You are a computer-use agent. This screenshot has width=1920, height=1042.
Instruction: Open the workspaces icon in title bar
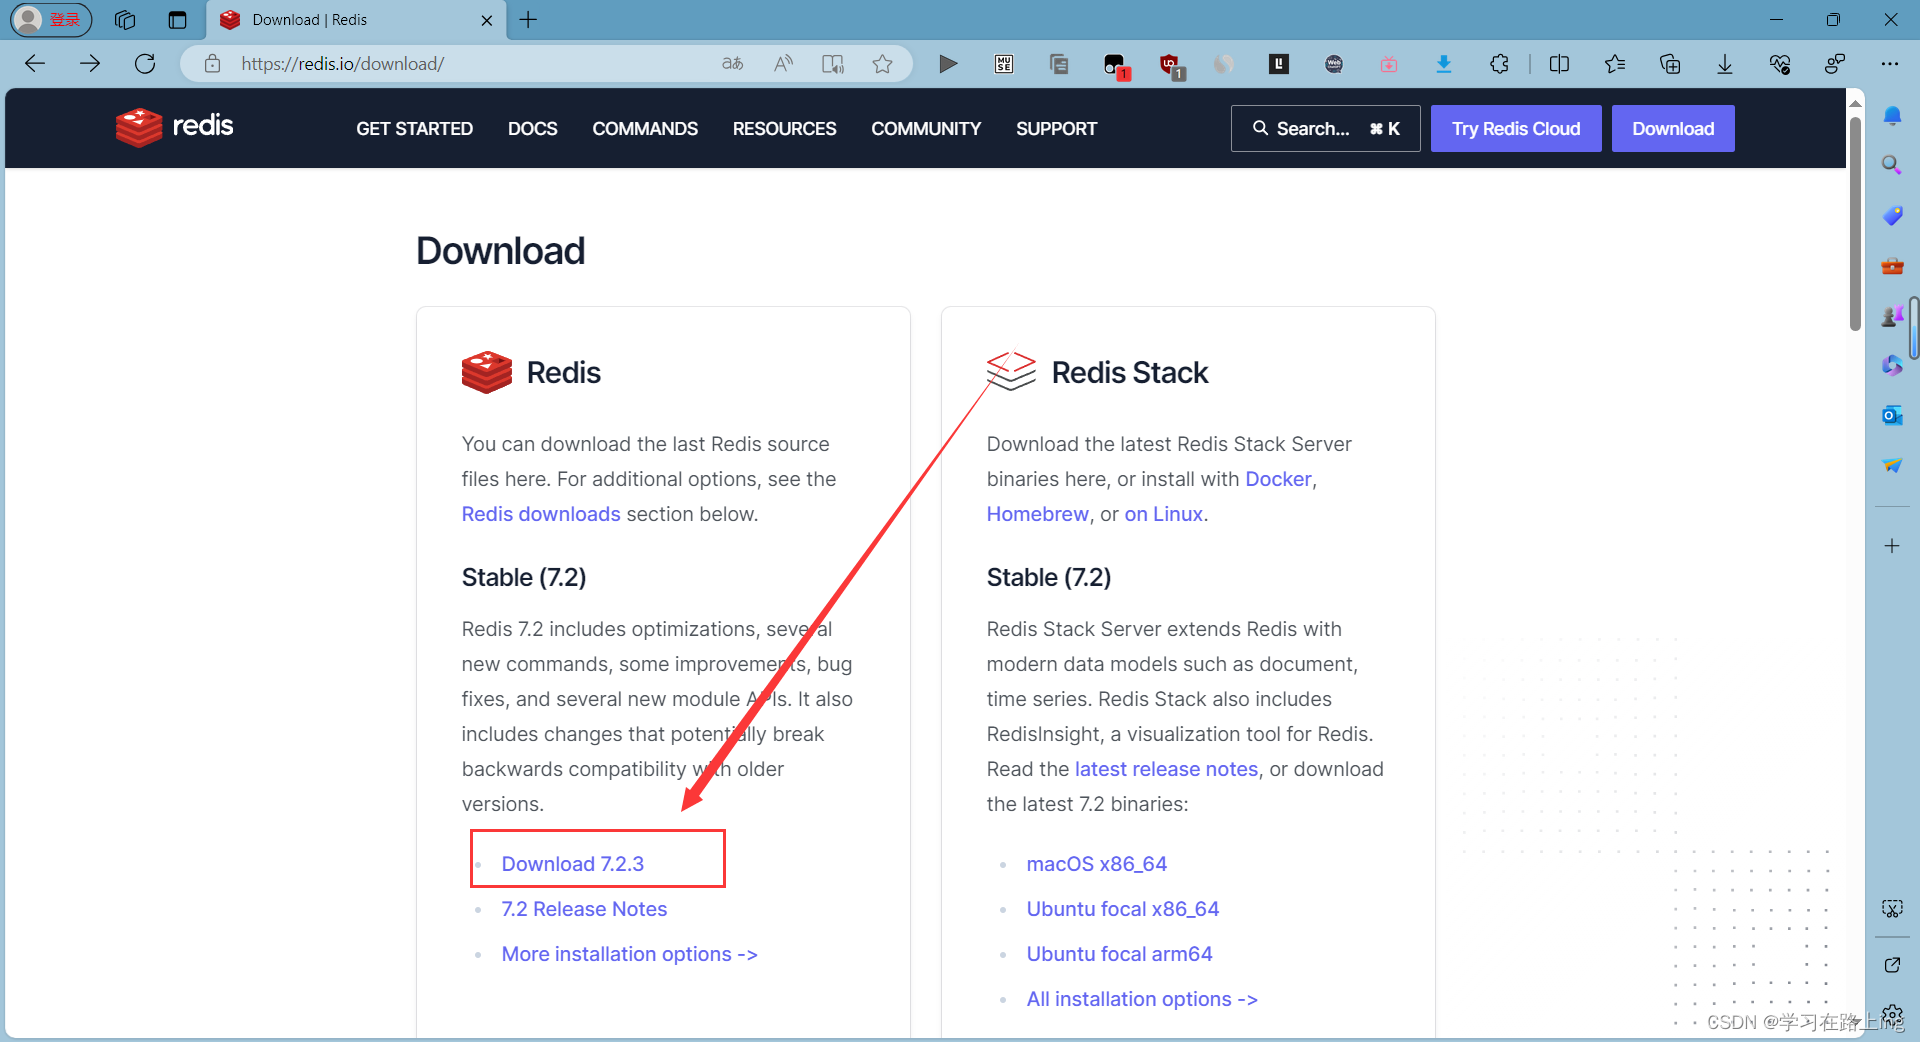coord(125,20)
